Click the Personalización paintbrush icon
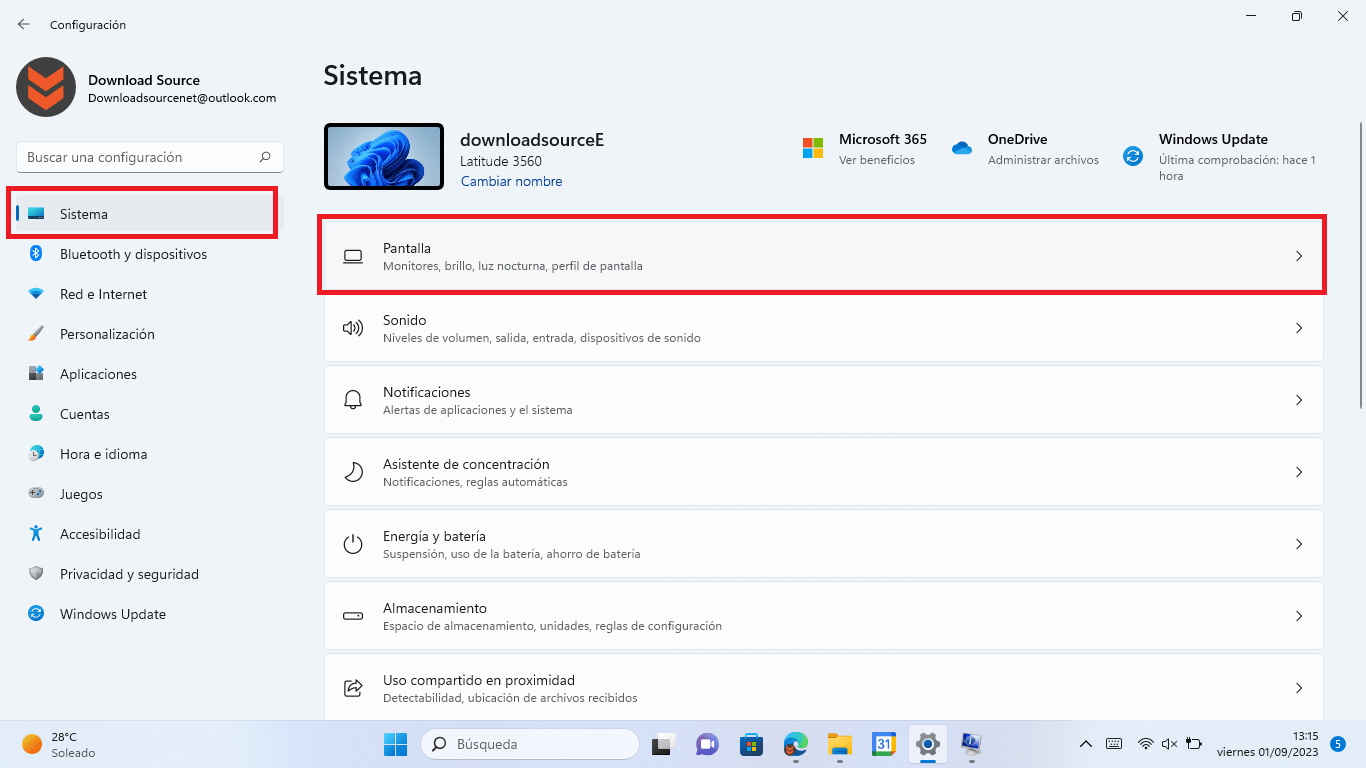Screen dimensions: 1366x768 [x=36, y=334]
